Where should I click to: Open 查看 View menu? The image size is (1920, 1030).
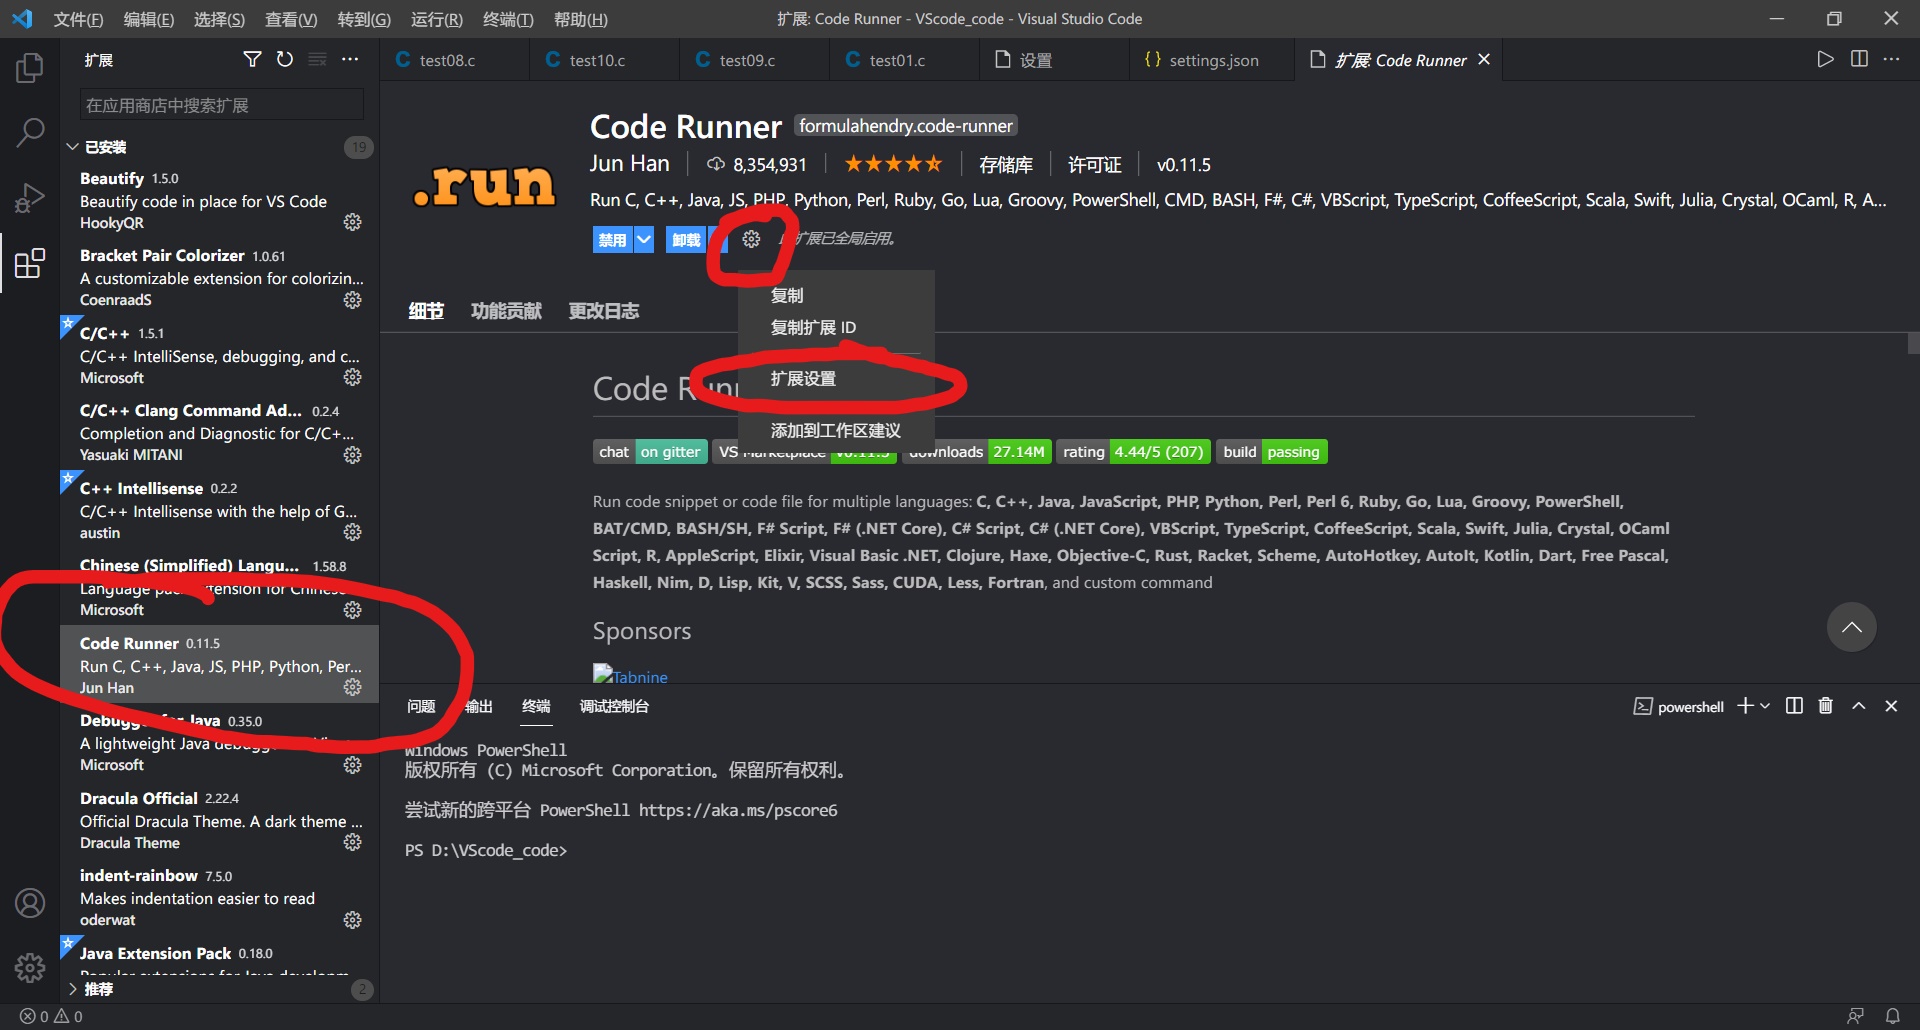[x=291, y=19]
